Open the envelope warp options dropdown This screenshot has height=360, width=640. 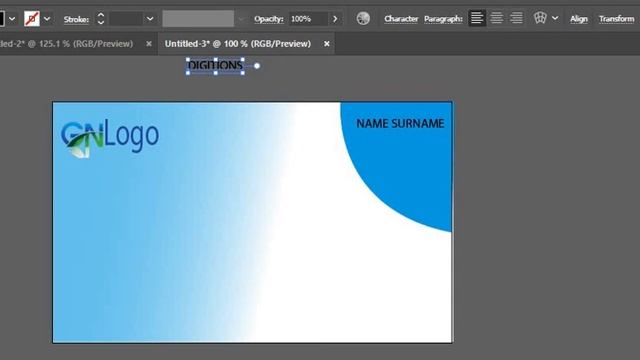pyautogui.click(x=555, y=18)
